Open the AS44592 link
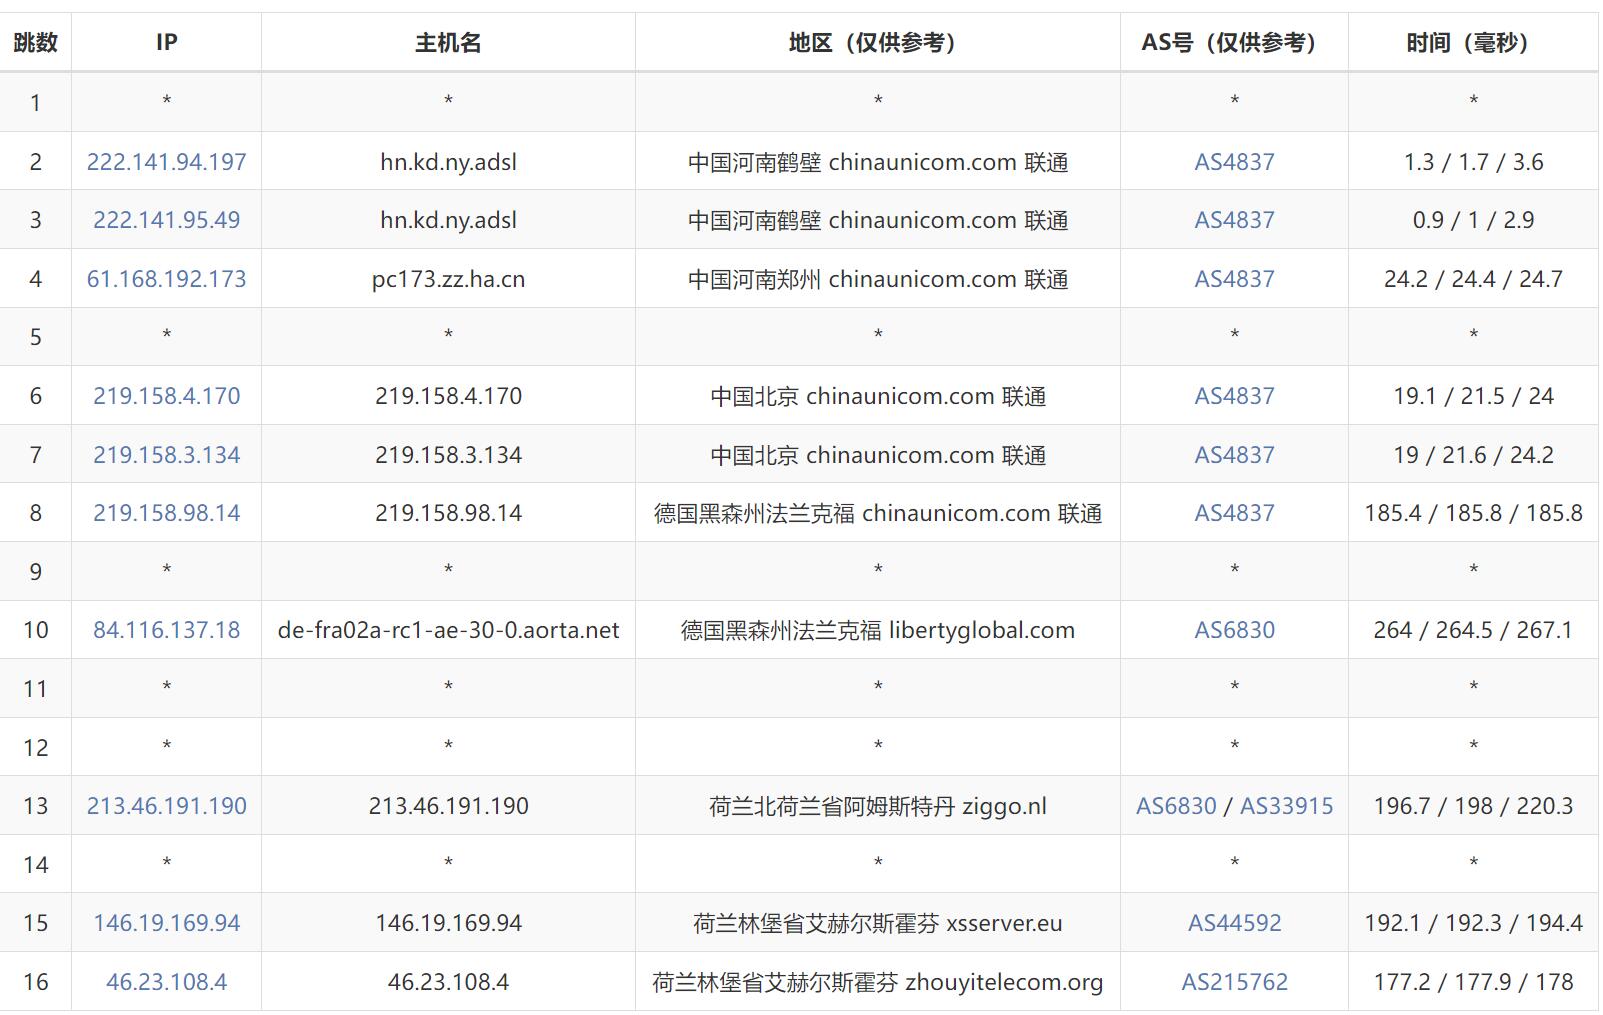The width and height of the screenshot is (1603, 1015). pos(1234,923)
